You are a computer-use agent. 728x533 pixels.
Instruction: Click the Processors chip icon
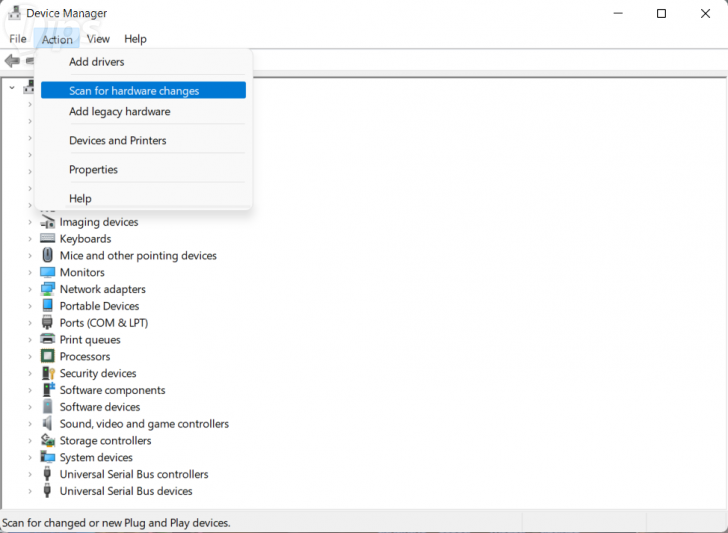[x=47, y=356]
